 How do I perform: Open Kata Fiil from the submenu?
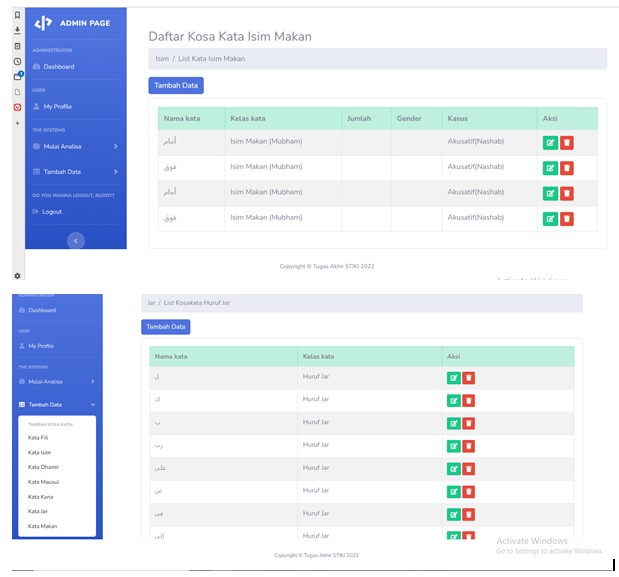[x=38, y=437]
